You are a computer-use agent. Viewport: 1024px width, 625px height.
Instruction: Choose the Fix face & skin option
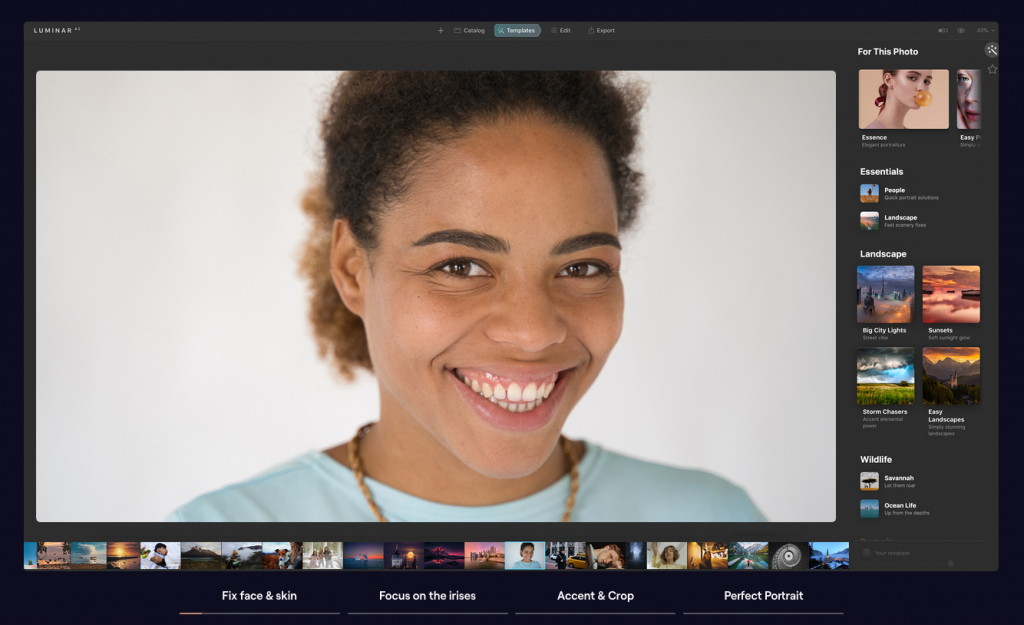click(259, 596)
